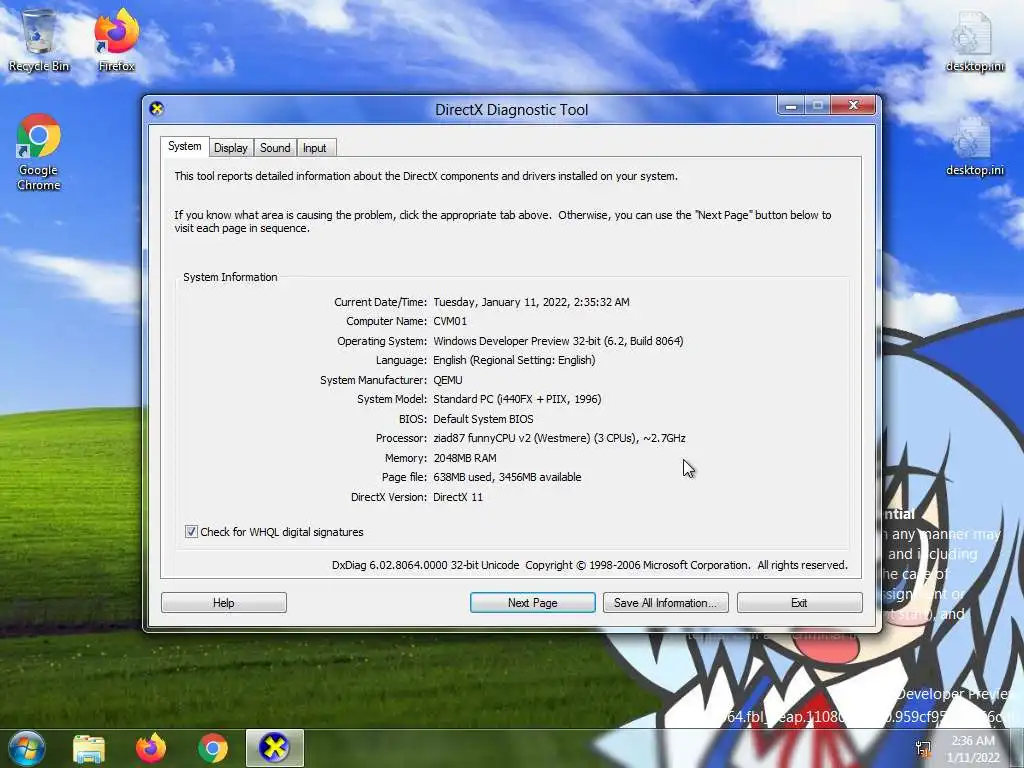Launch Chrome from the taskbar
The image size is (1024, 768).
pyautogui.click(x=213, y=748)
